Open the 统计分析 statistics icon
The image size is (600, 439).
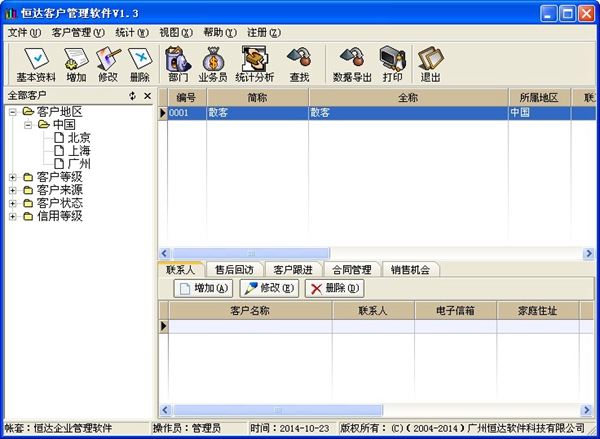click(254, 65)
